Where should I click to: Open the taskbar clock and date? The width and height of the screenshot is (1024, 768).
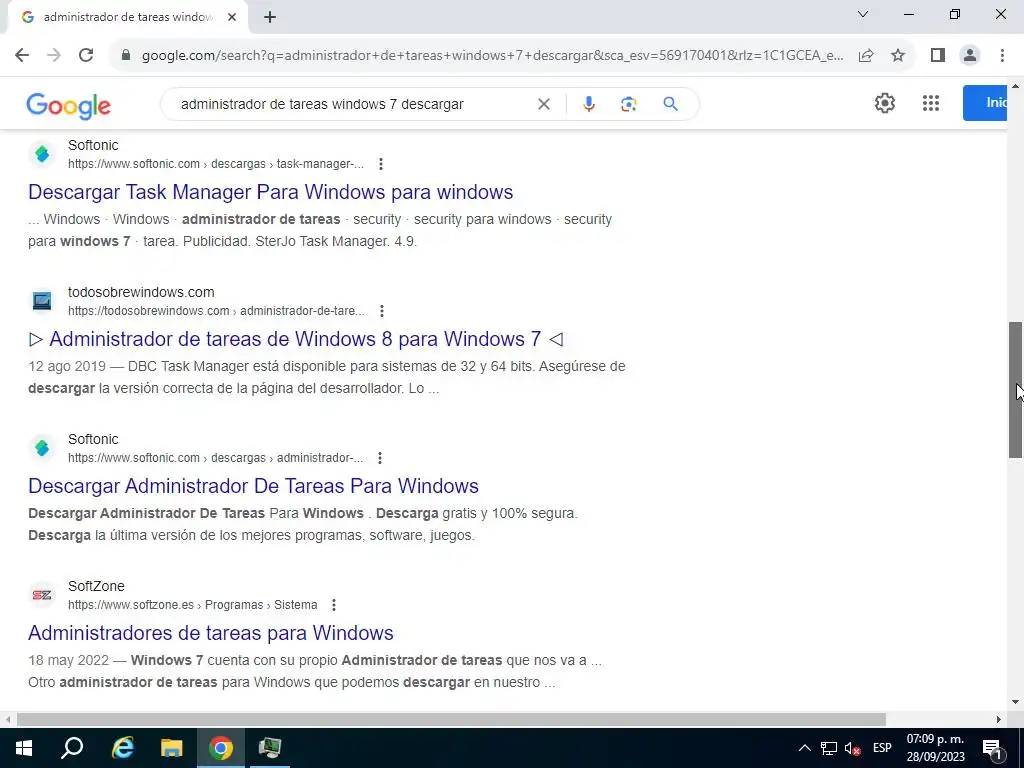(x=935, y=748)
